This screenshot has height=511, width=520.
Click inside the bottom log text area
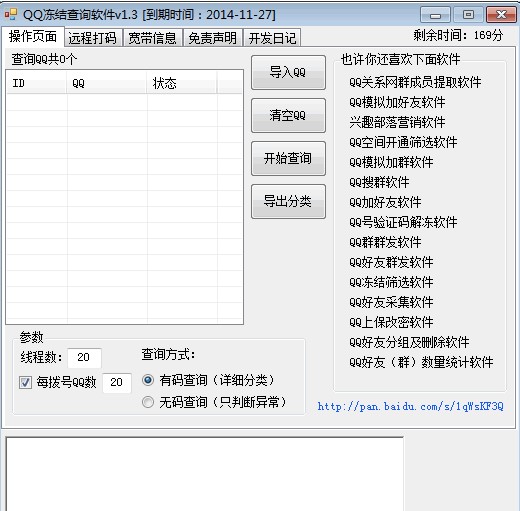click(204, 473)
